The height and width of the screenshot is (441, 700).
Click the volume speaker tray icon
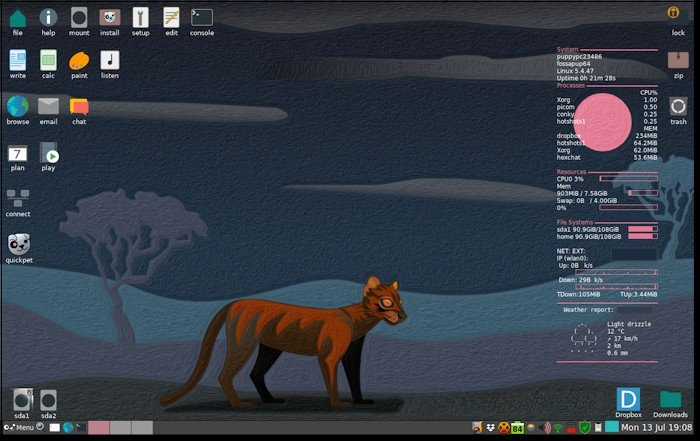[x=544, y=428]
